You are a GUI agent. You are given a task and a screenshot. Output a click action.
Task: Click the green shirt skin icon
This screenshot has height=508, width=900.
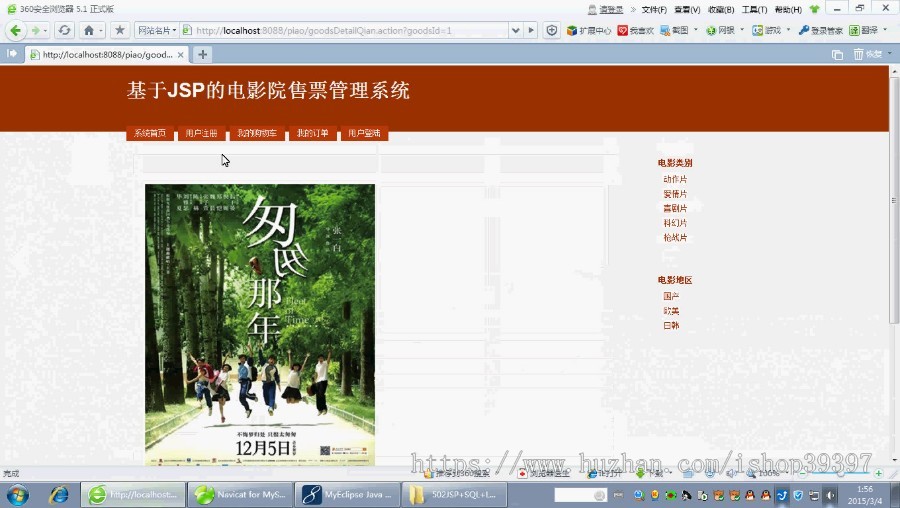[x=814, y=9]
